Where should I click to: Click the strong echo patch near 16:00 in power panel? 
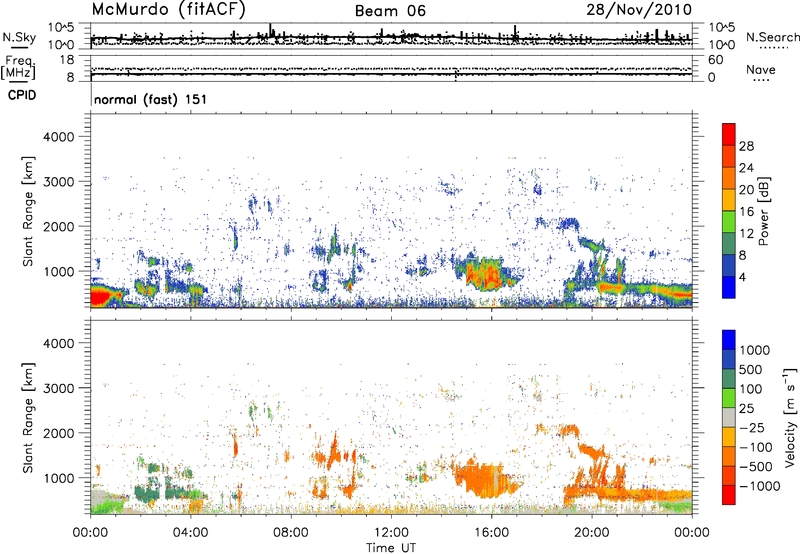(x=485, y=273)
